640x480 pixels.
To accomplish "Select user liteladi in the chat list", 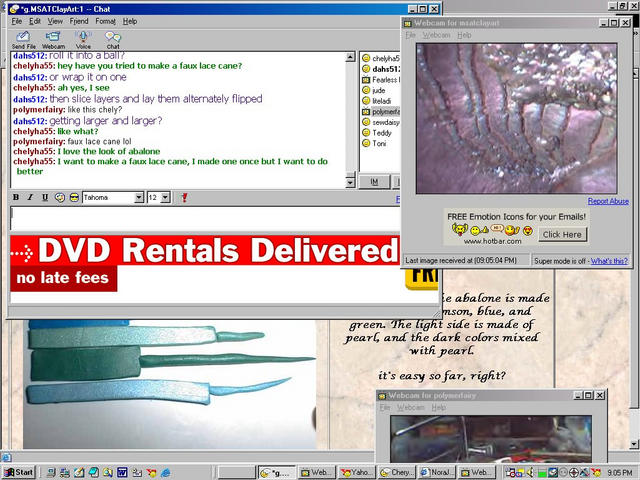I will pyautogui.click(x=376, y=101).
